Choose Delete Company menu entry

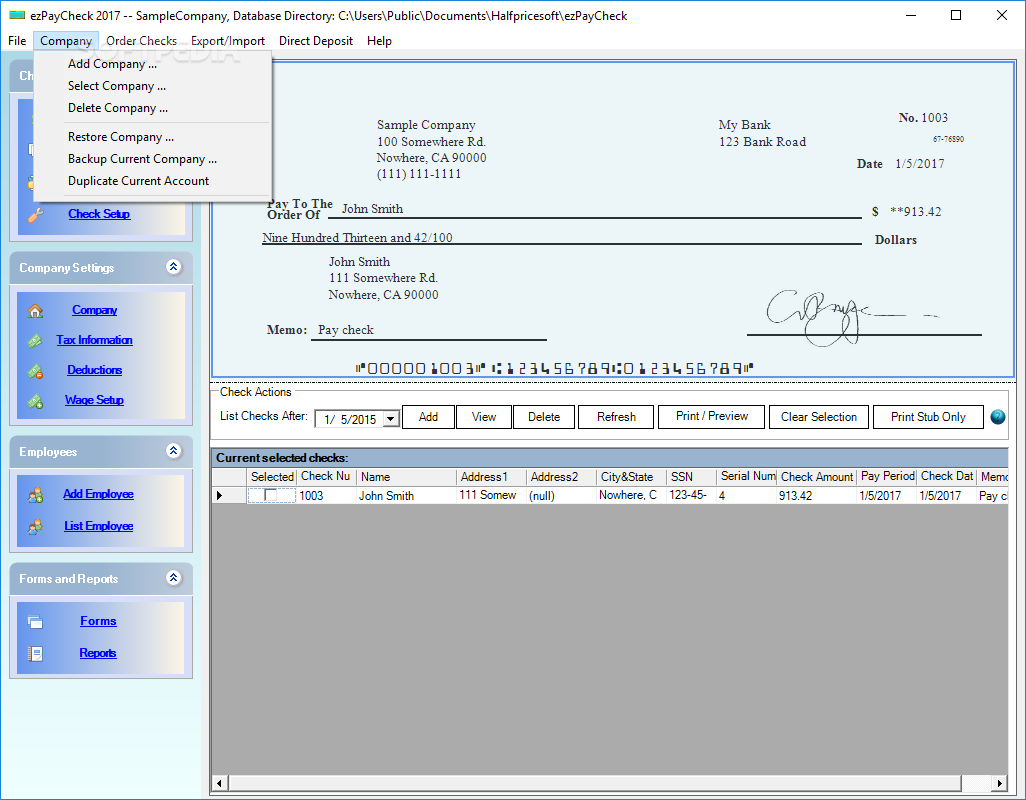tap(152, 108)
